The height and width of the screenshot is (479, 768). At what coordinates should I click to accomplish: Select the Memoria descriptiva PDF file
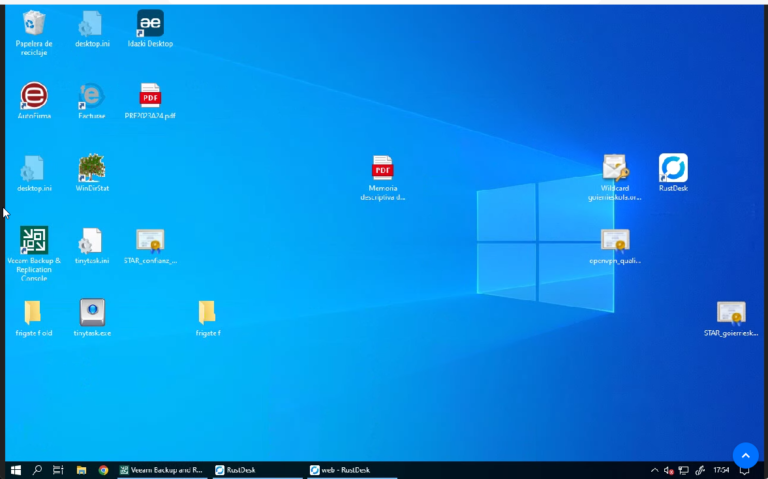(x=382, y=168)
